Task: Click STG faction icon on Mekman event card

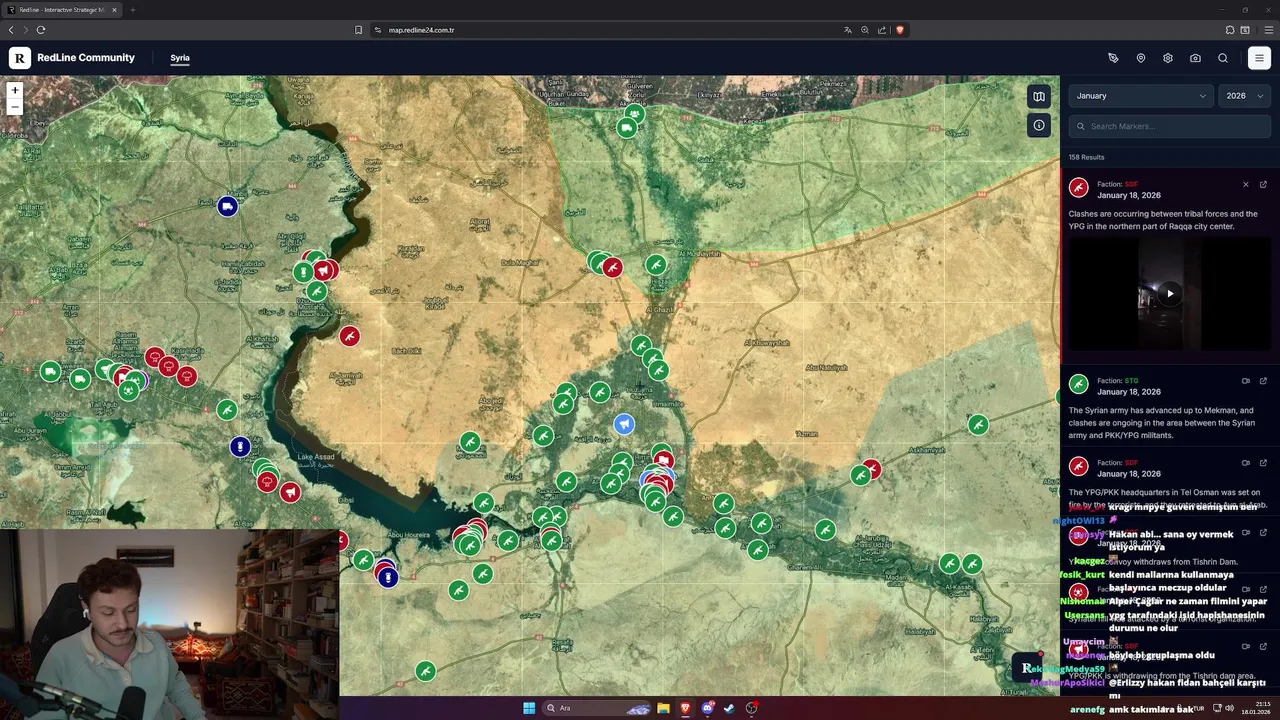Action: tap(1078, 384)
